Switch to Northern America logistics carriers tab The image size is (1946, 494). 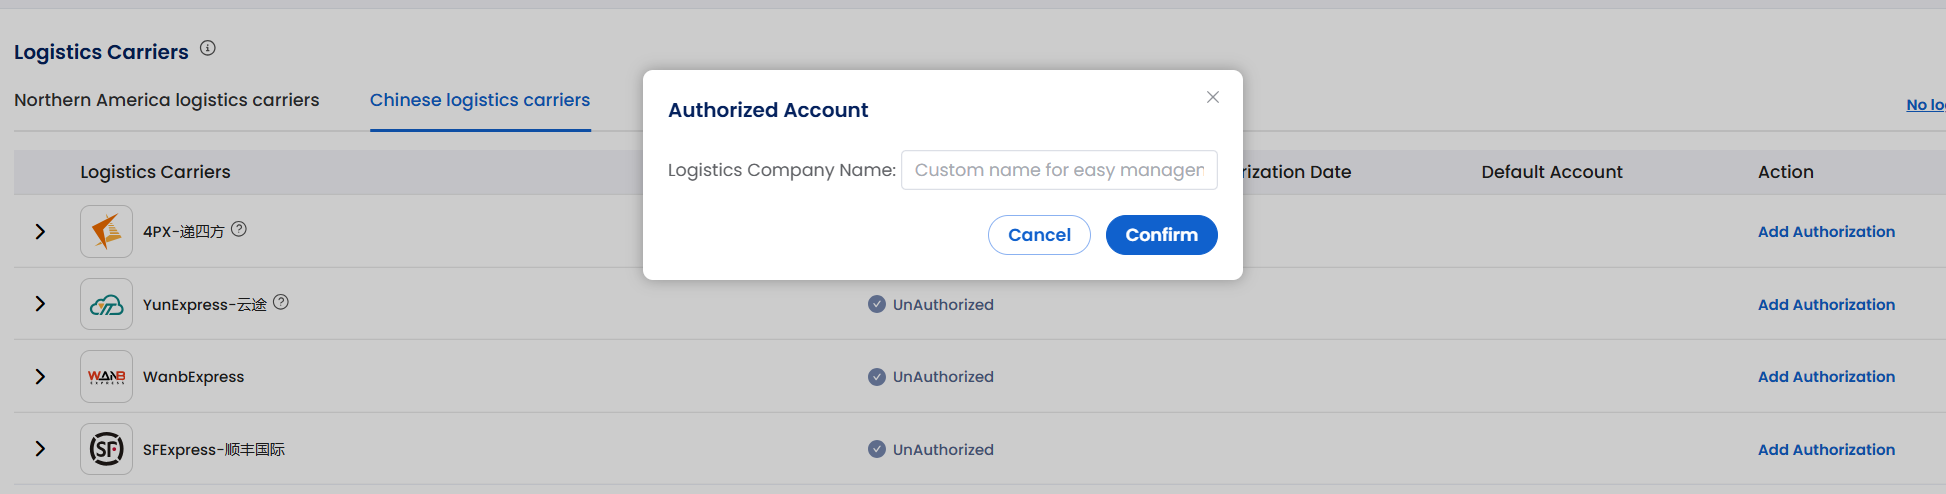pos(167,100)
